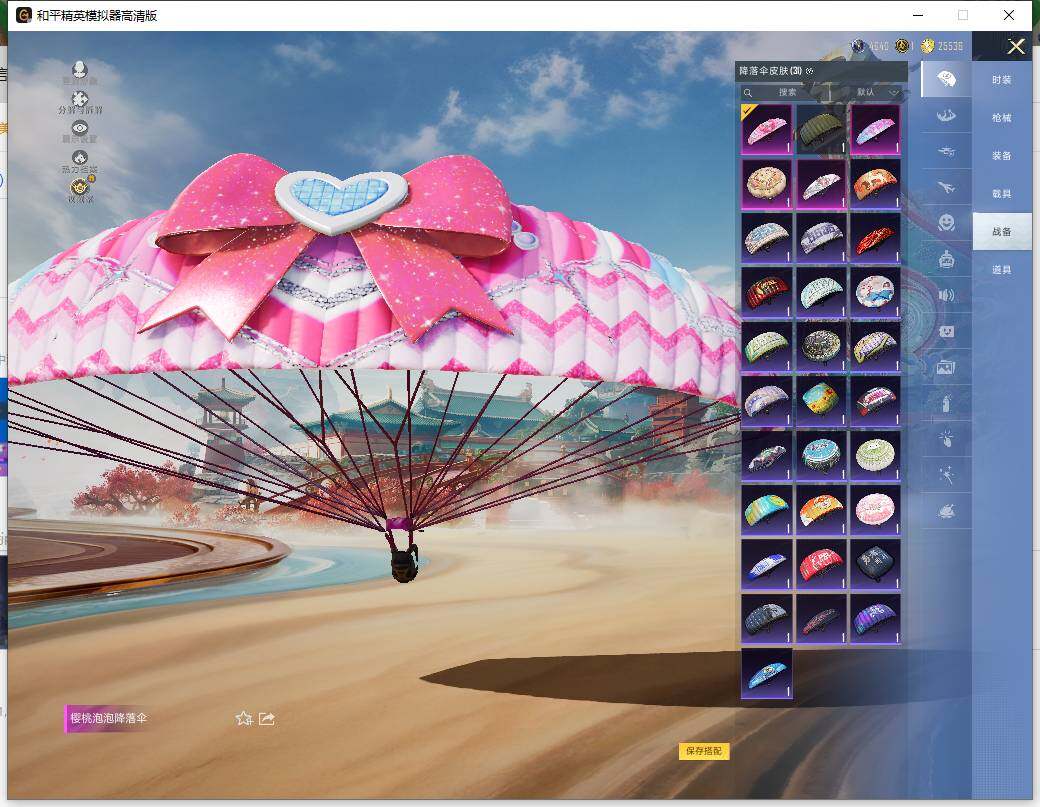
Task: Select the round white-green parachute
Action: click(875, 455)
